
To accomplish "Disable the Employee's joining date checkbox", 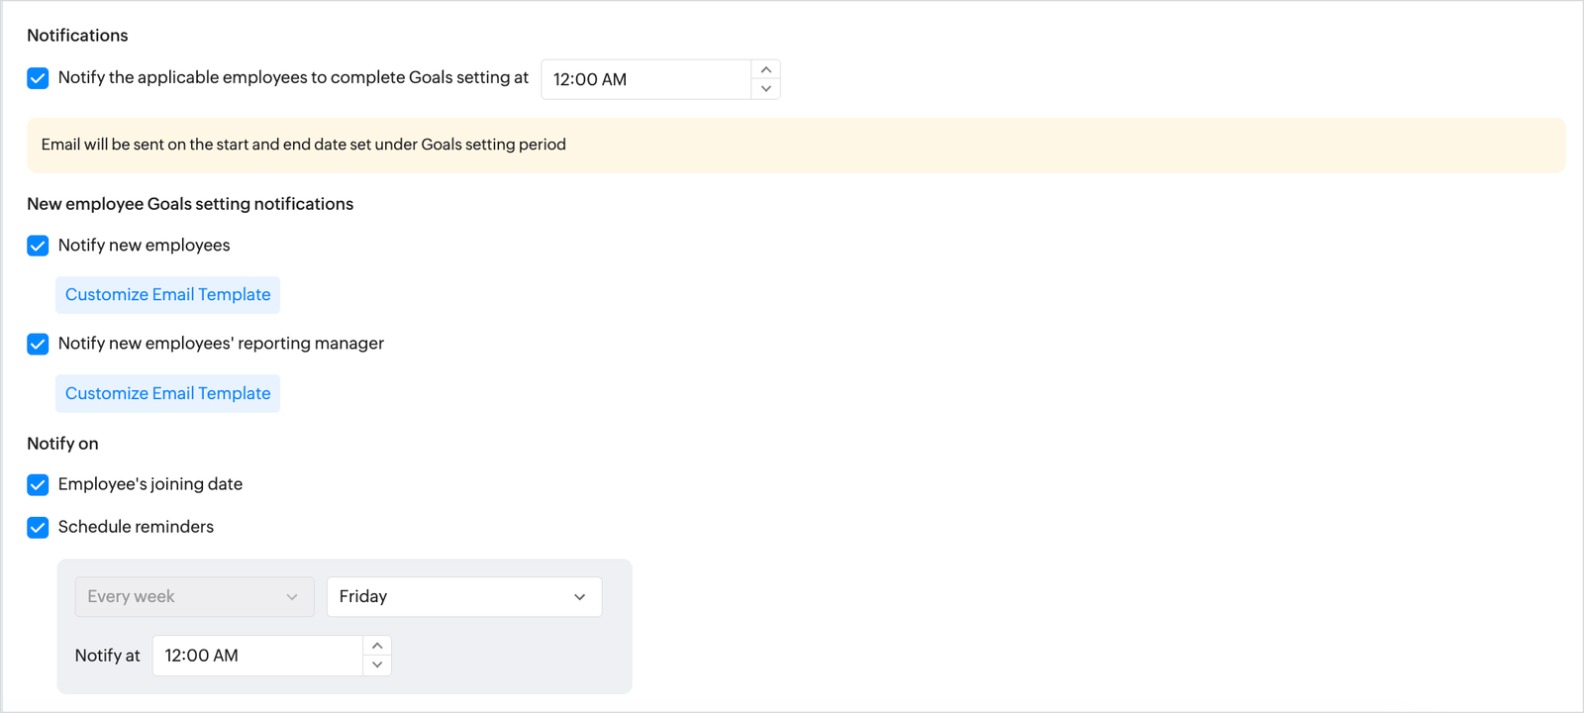I will click(x=38, y=485).
